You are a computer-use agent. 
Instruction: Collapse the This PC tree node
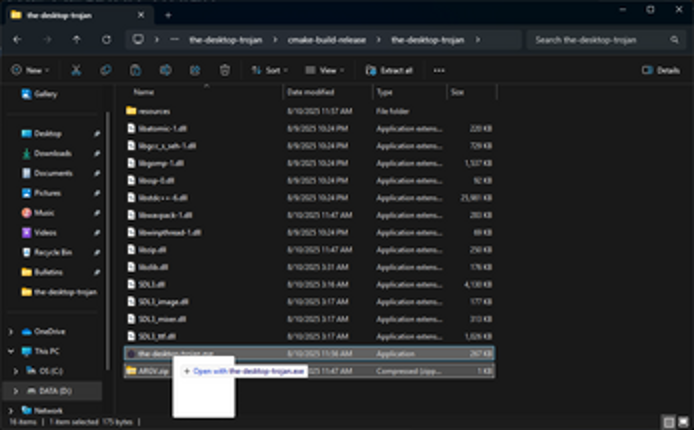[x=11, y=351]
